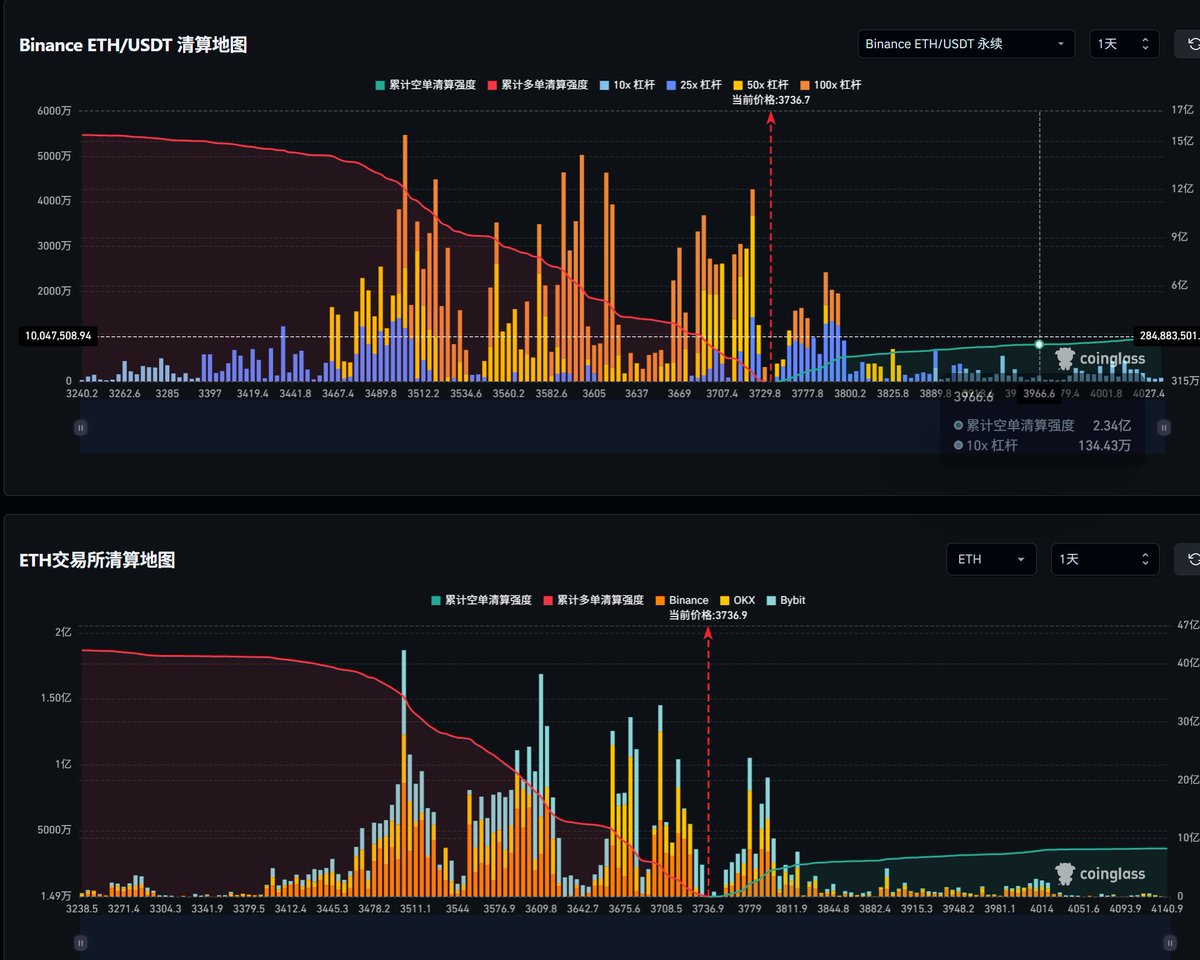Open the ETH coin selector dropdown
Screen dimensions: 1200x960
pos(991,559)
